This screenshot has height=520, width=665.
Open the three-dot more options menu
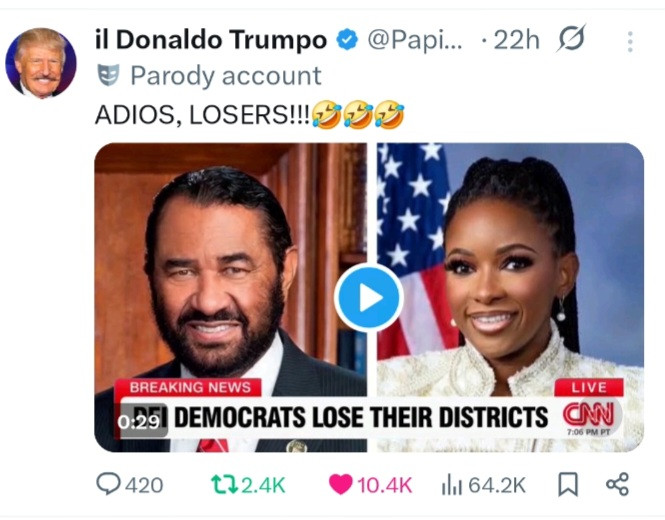(x=630, y=42)
